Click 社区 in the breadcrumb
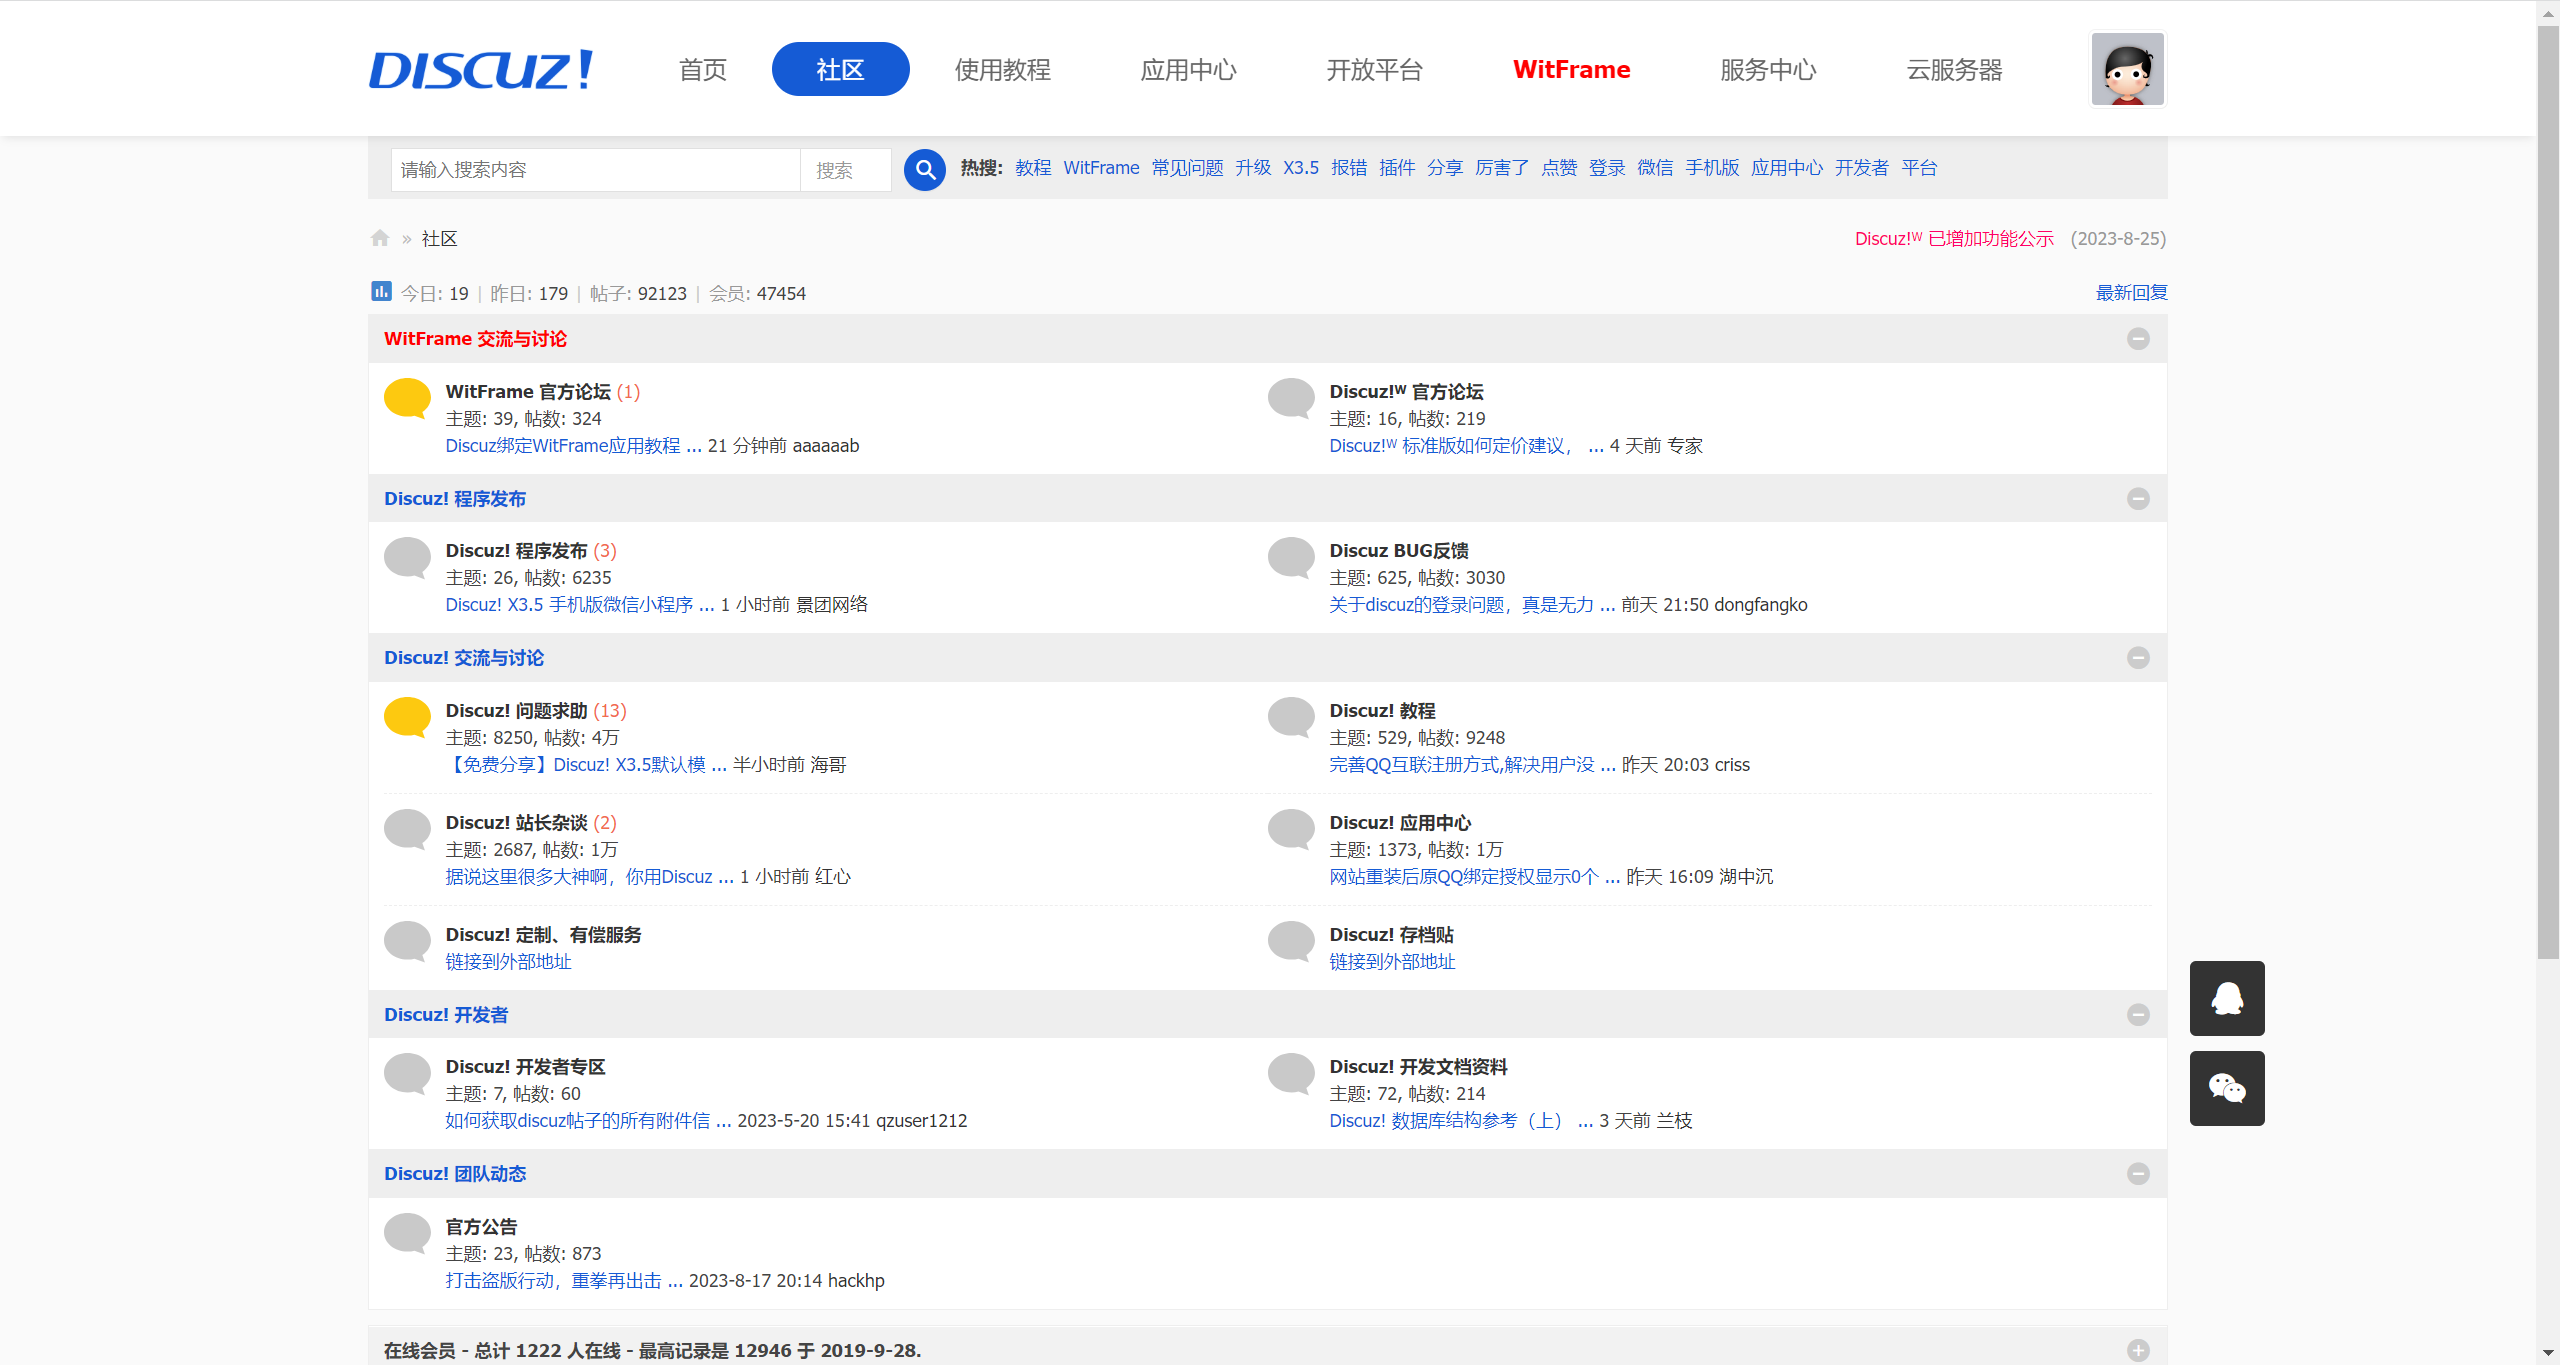Image resolution: width=2560 pixels, height=1365 pixels. (439, 239)
